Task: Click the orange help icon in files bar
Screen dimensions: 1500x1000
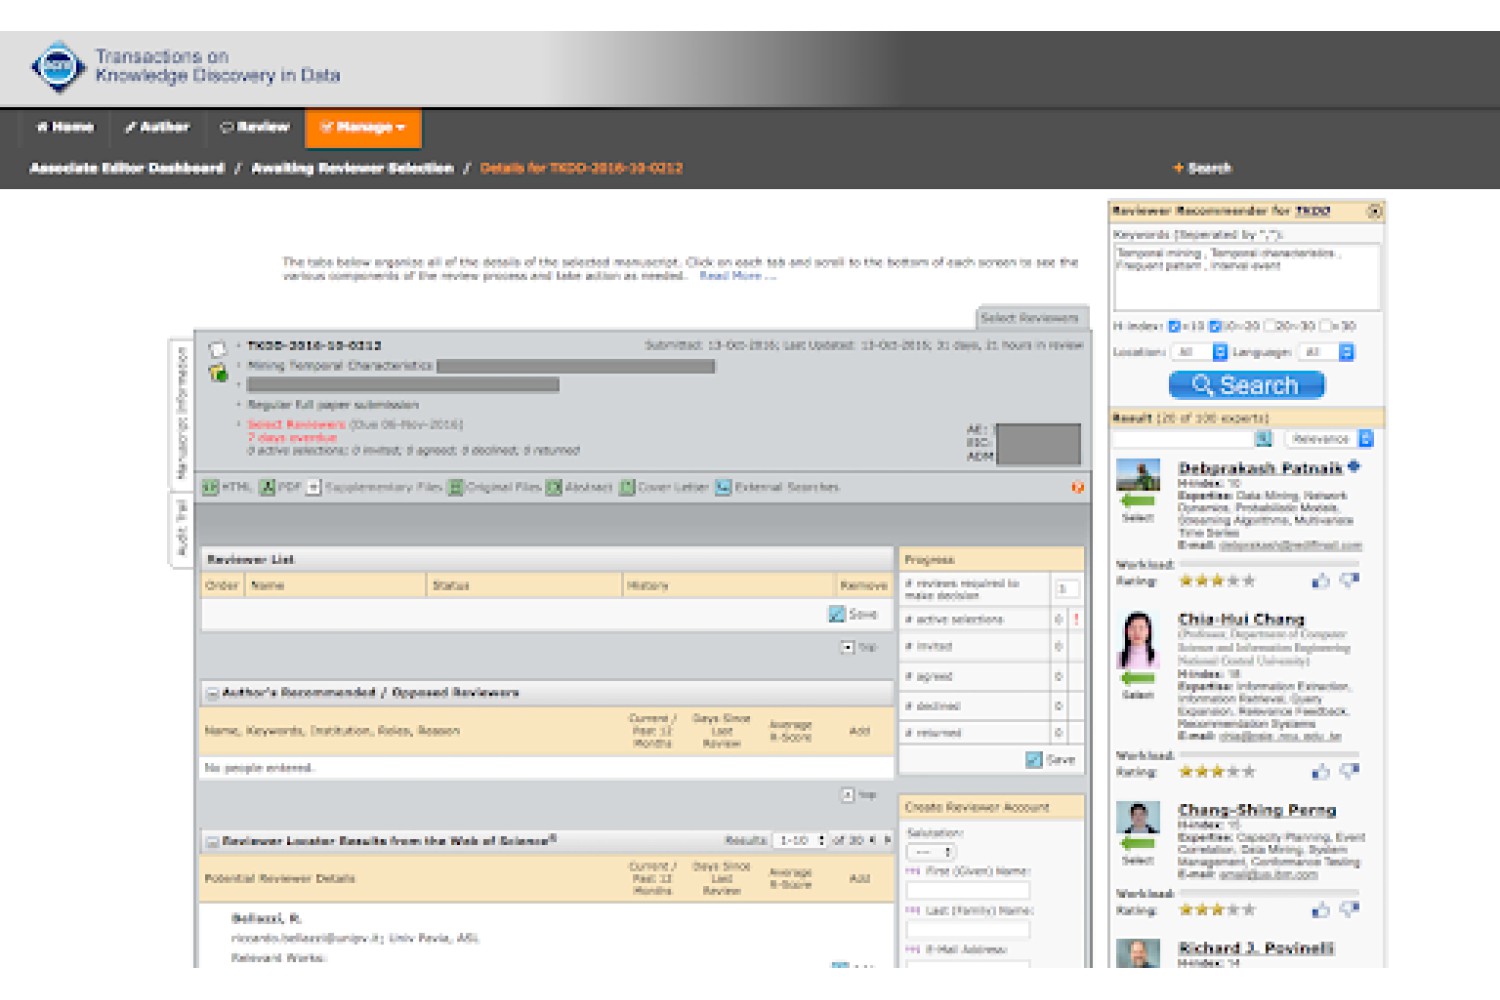Action: [x=1077, y=487]
